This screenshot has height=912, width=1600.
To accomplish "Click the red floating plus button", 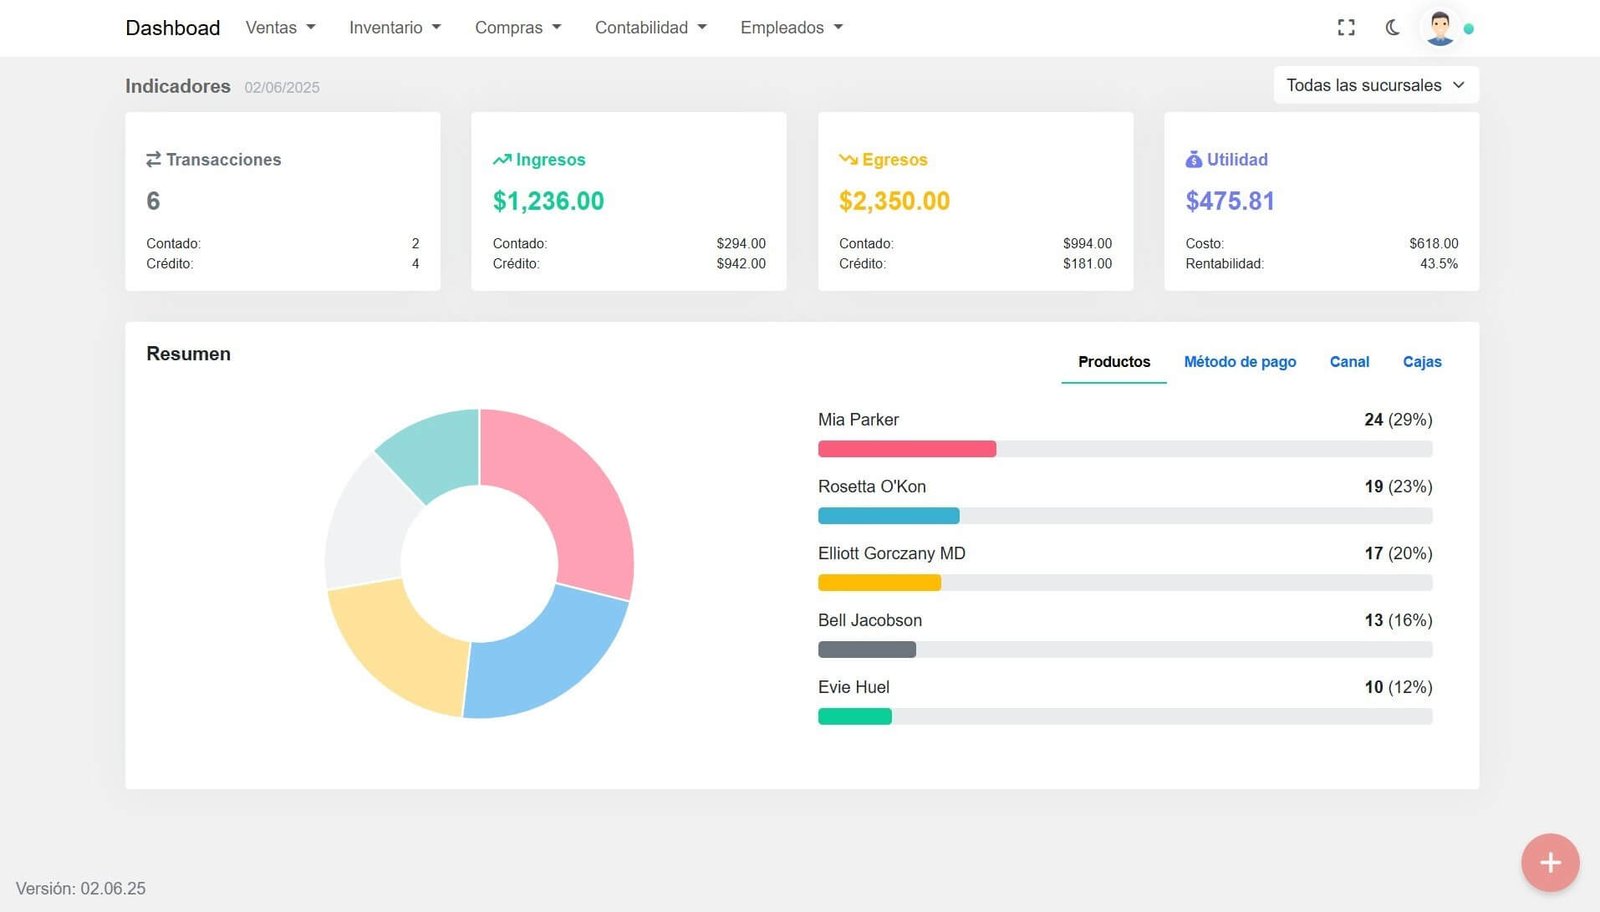I will point(1550,862).
